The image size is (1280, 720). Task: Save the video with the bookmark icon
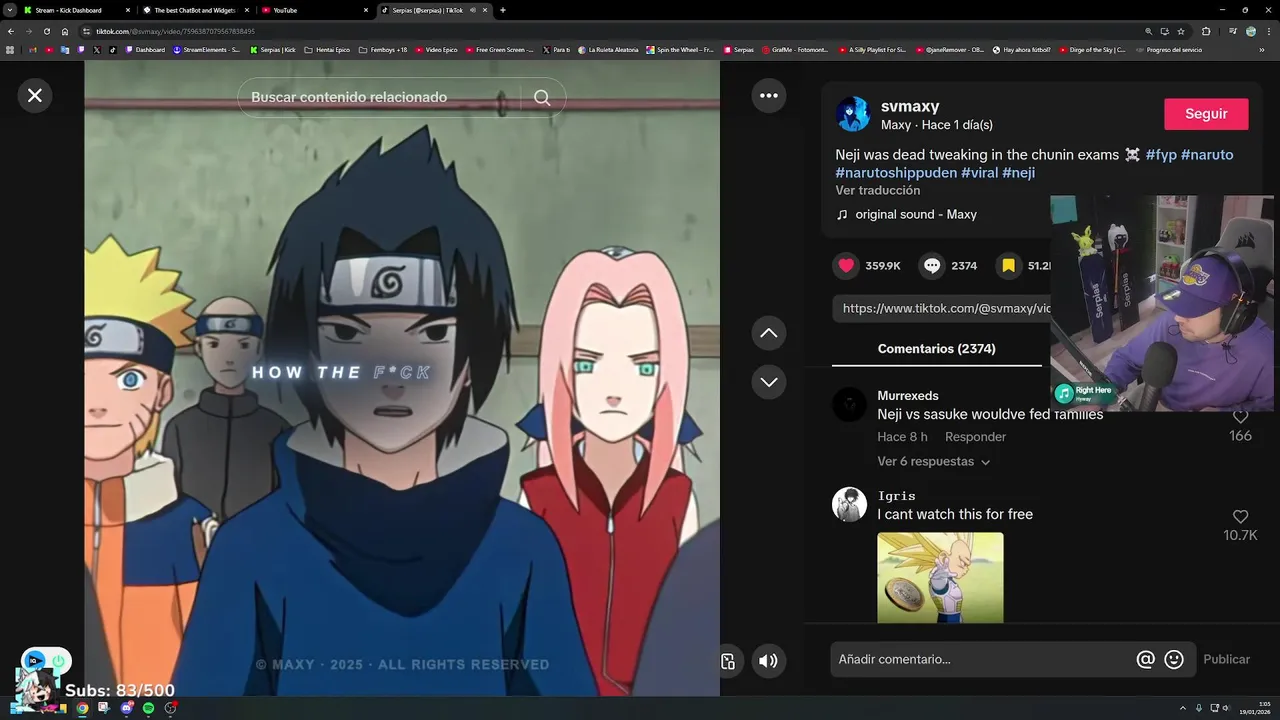coord(1008,265)
